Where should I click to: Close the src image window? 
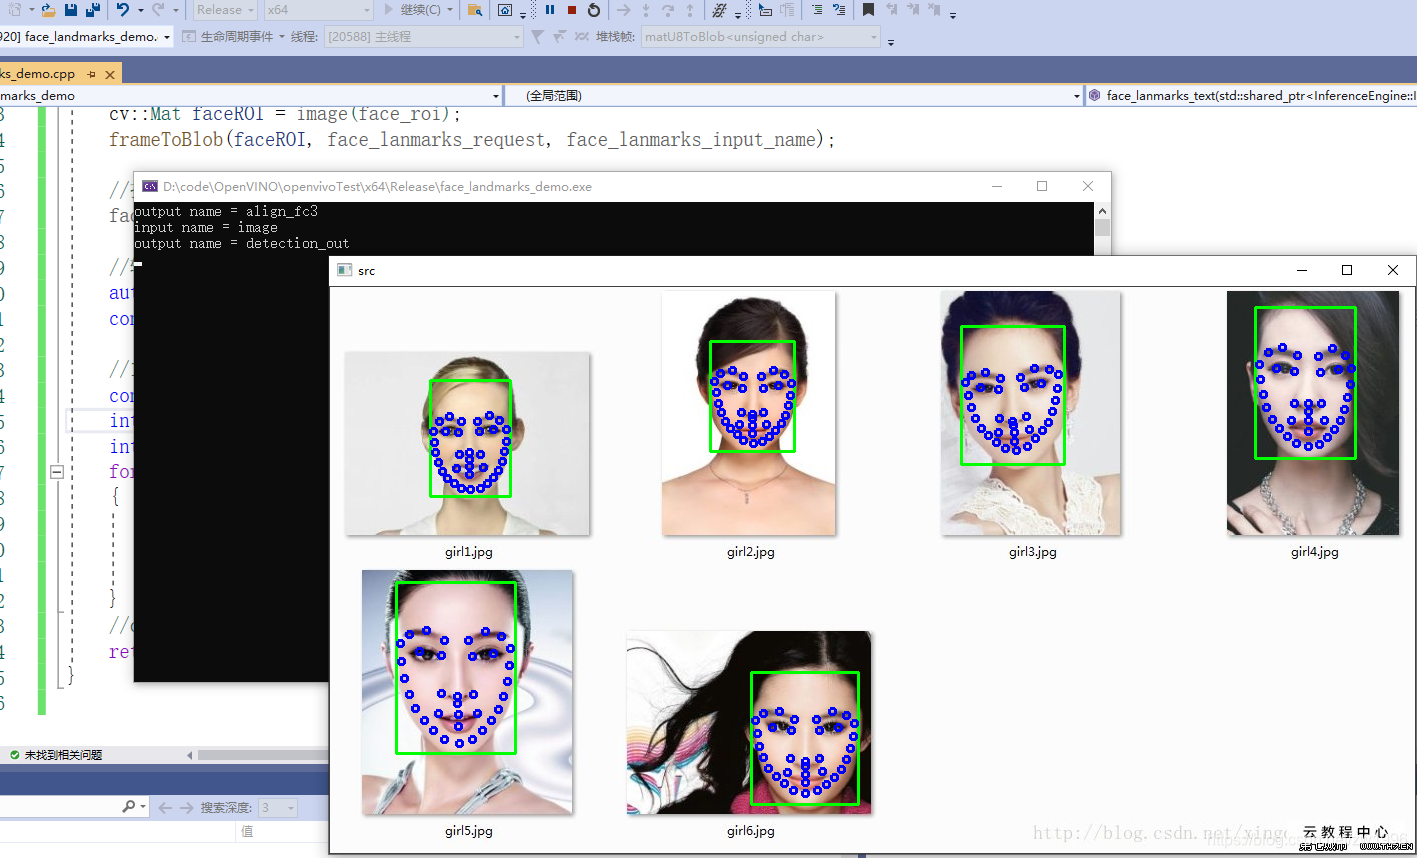point(1393,270)
